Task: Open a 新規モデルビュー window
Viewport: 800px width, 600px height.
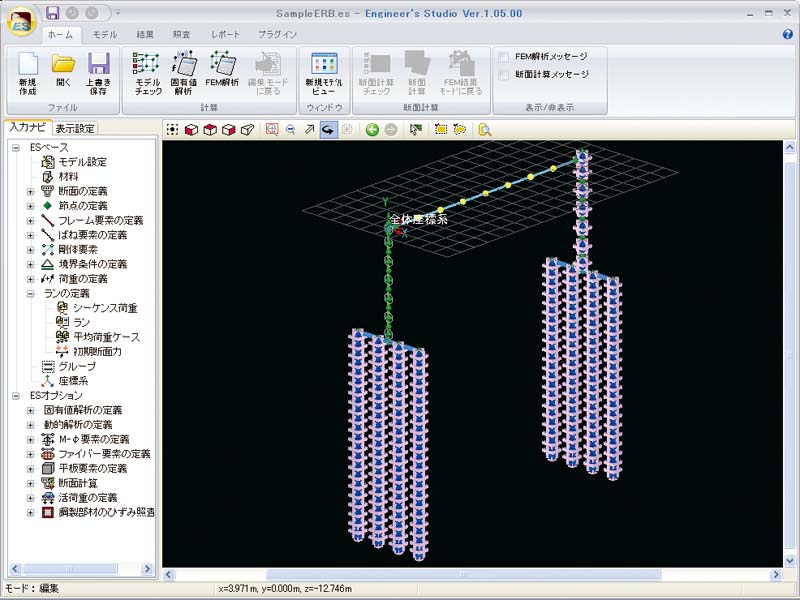Action: [x=322, y=71]
